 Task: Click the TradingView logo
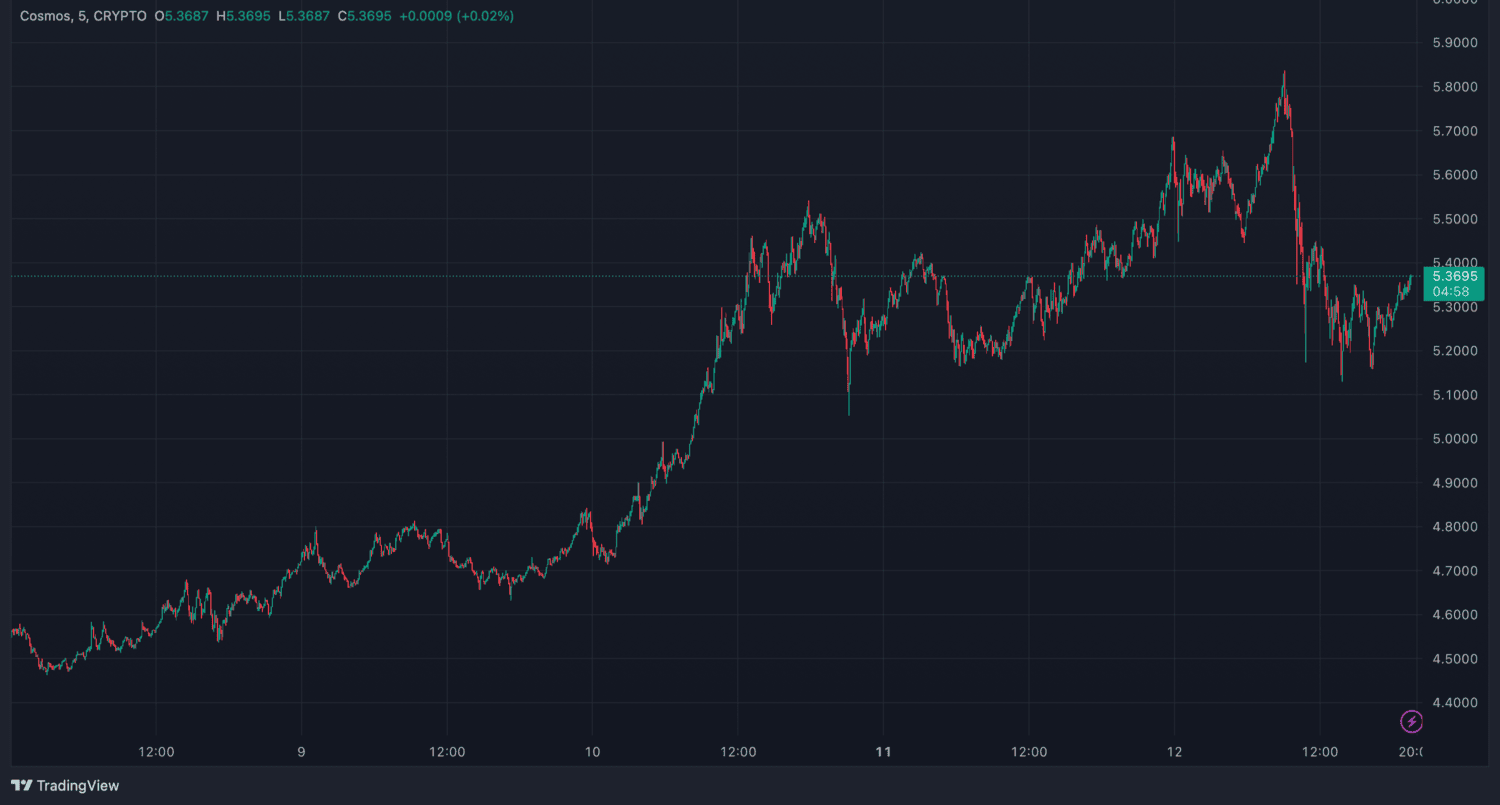[x=65, y=786]
